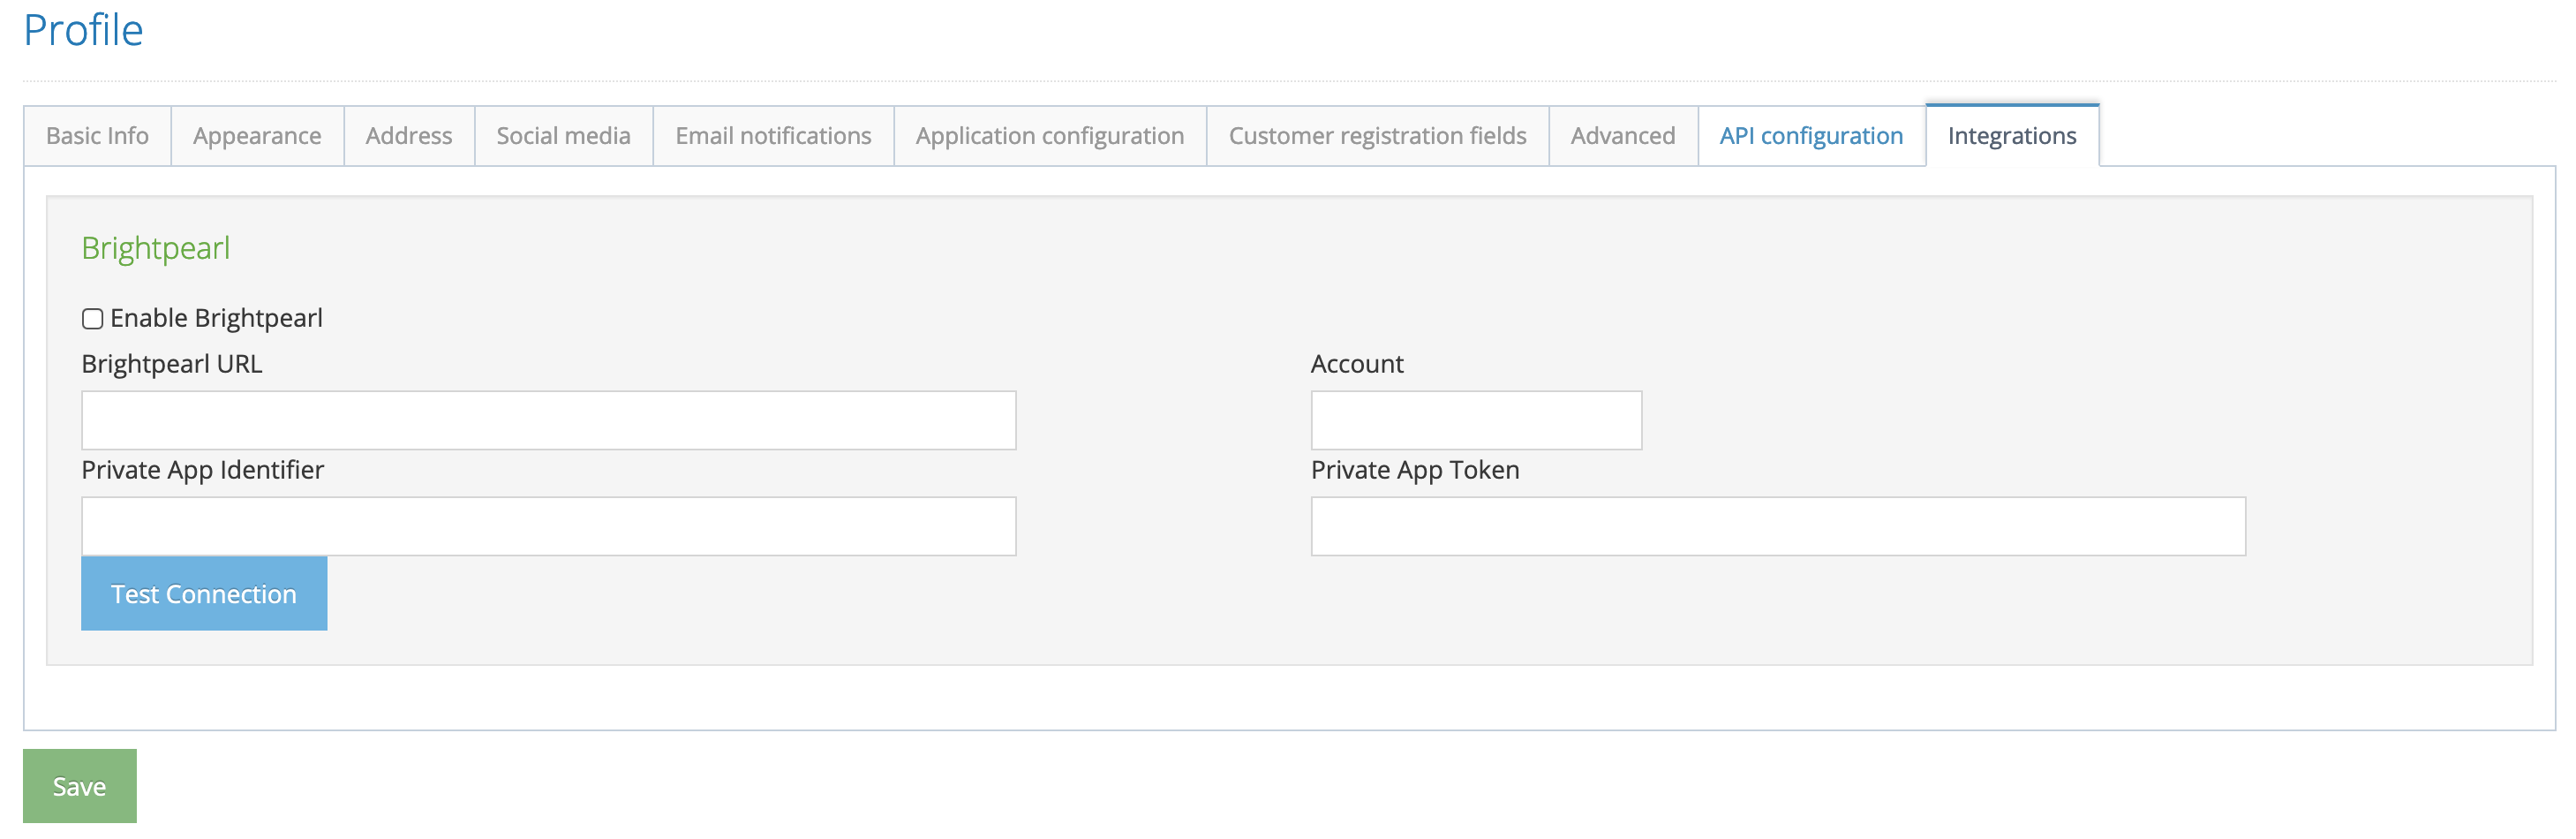
Task: Open the Email notifications tab
Action: pyautogui.click(x=773, y=136)
